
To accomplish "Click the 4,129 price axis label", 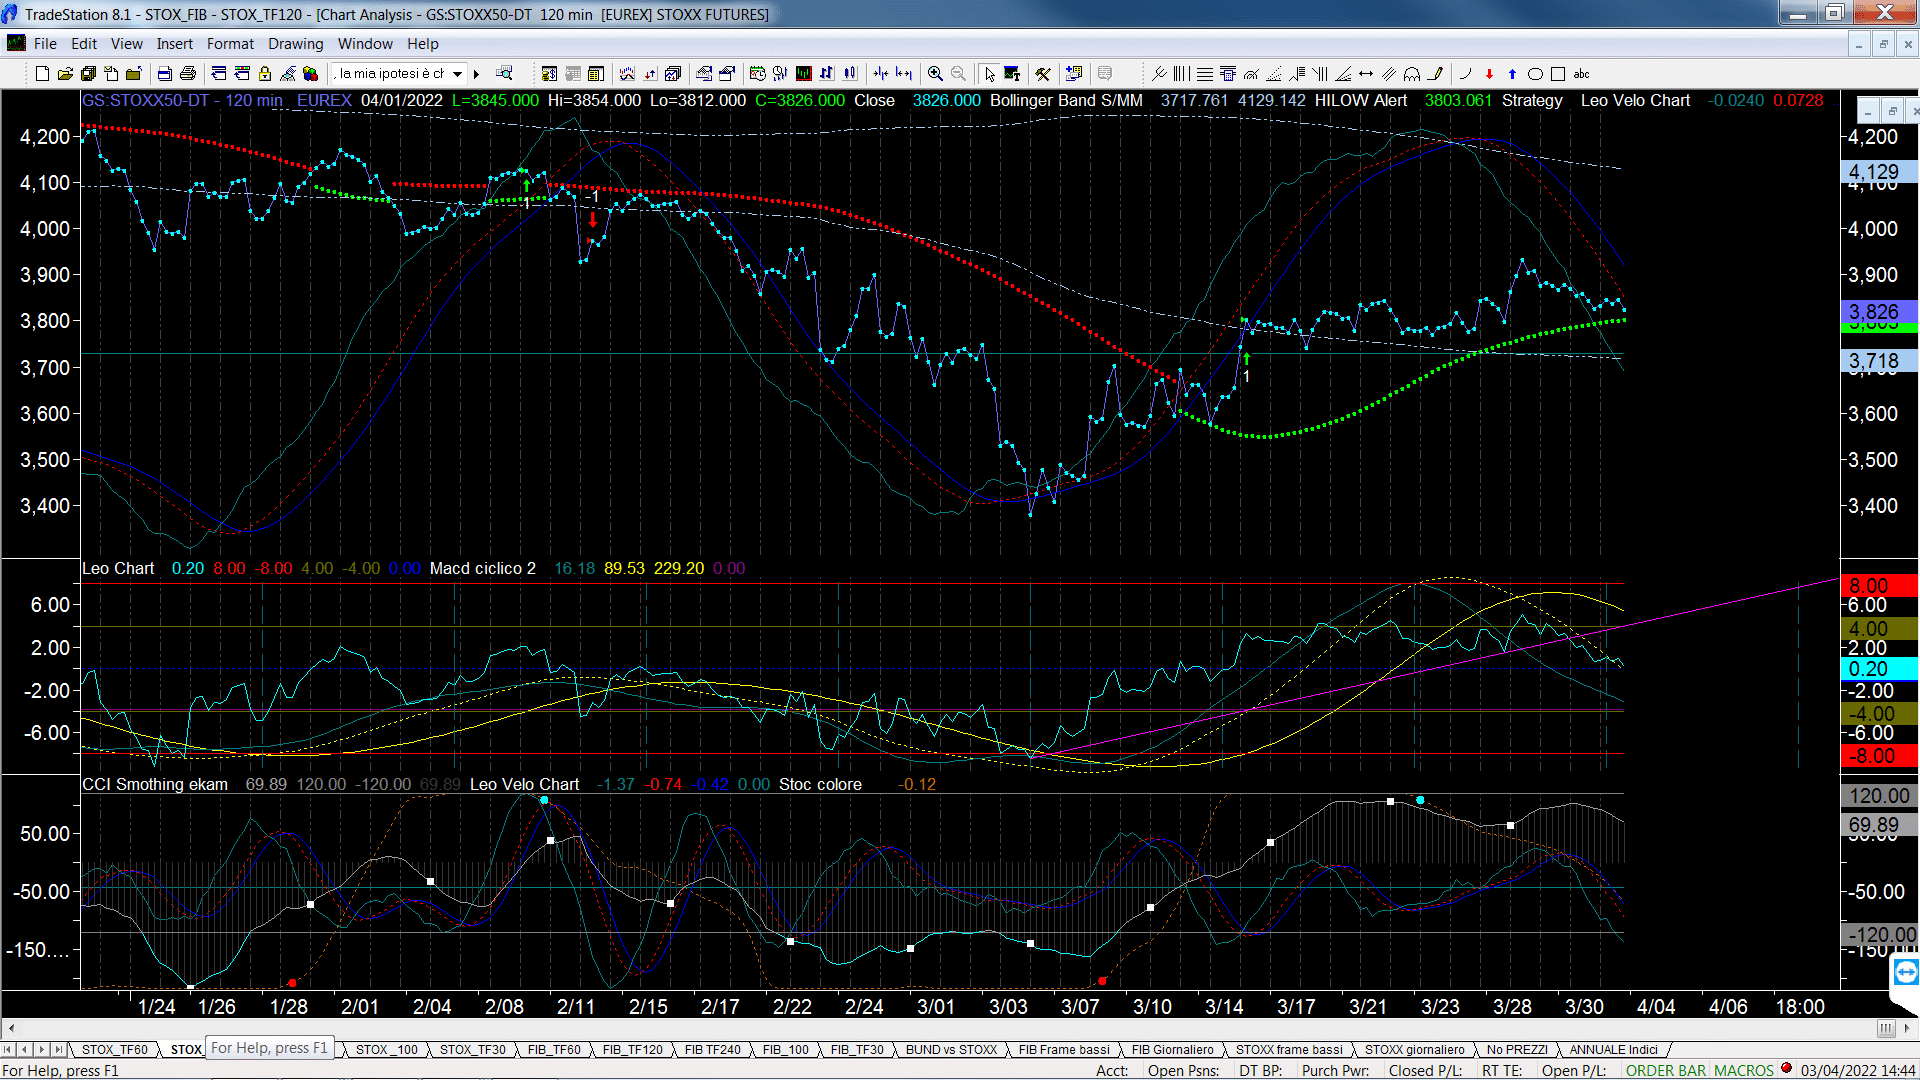I will [1877, 172].
